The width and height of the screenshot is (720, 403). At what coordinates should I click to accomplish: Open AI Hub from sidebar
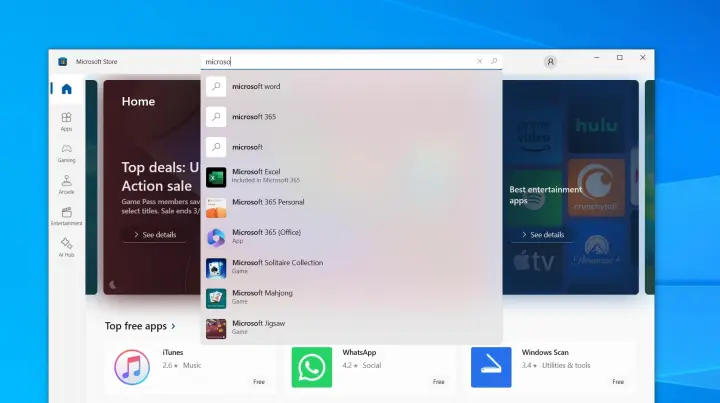(66, 246)
